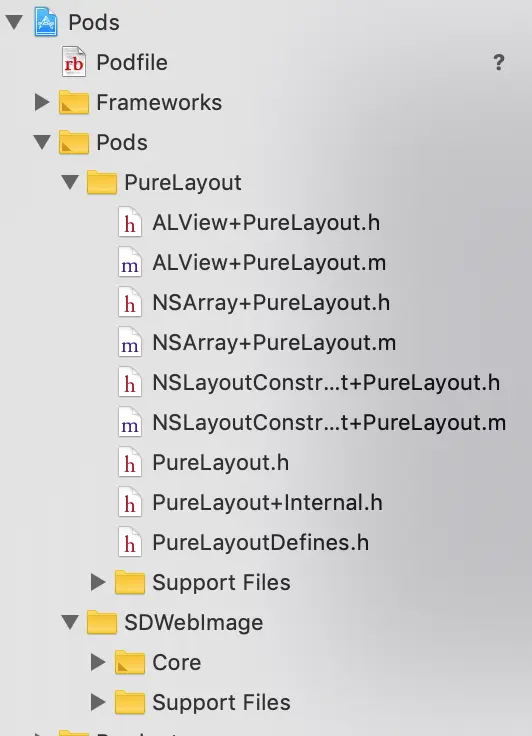This screenshot has height=736, width=532.
Task: Click the SDWebImage Support Files folder icon
Action: tap(130, 703)
